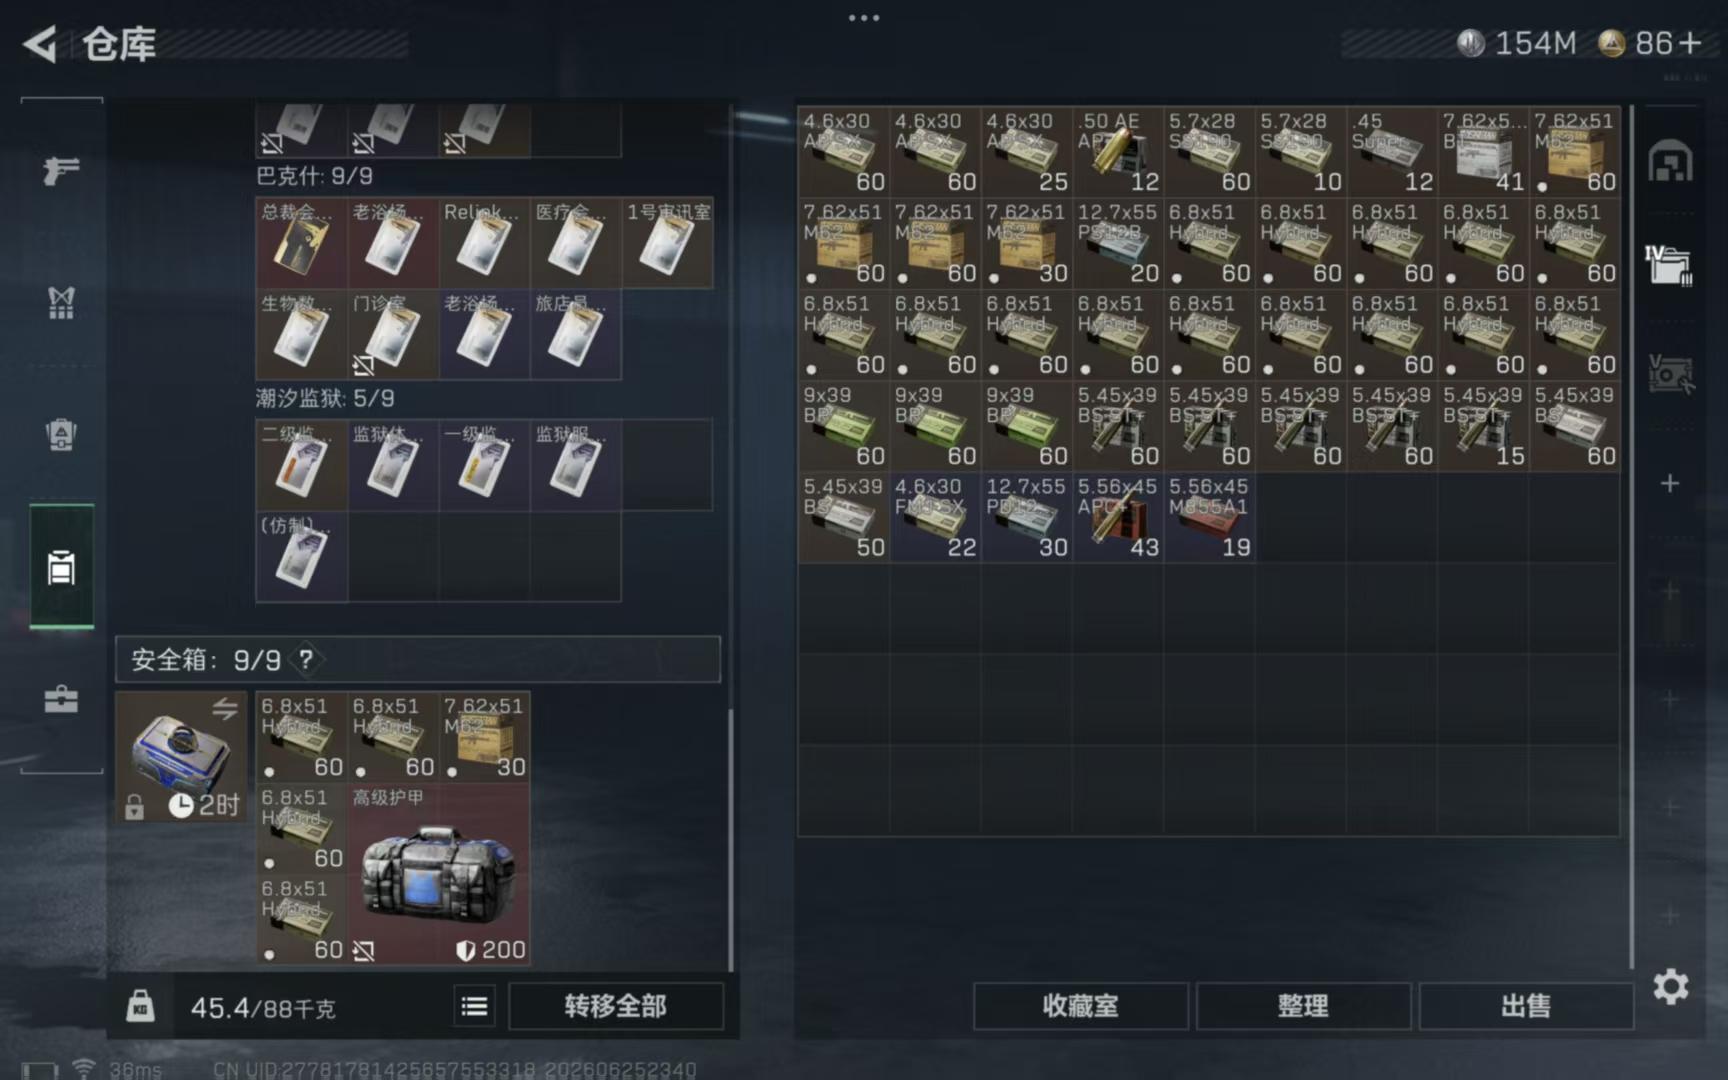The width and height of the screenshot is (1728, 1080).
Task: Click the list view icon beside 转移全部
Action: click(x=475, y=1006)
